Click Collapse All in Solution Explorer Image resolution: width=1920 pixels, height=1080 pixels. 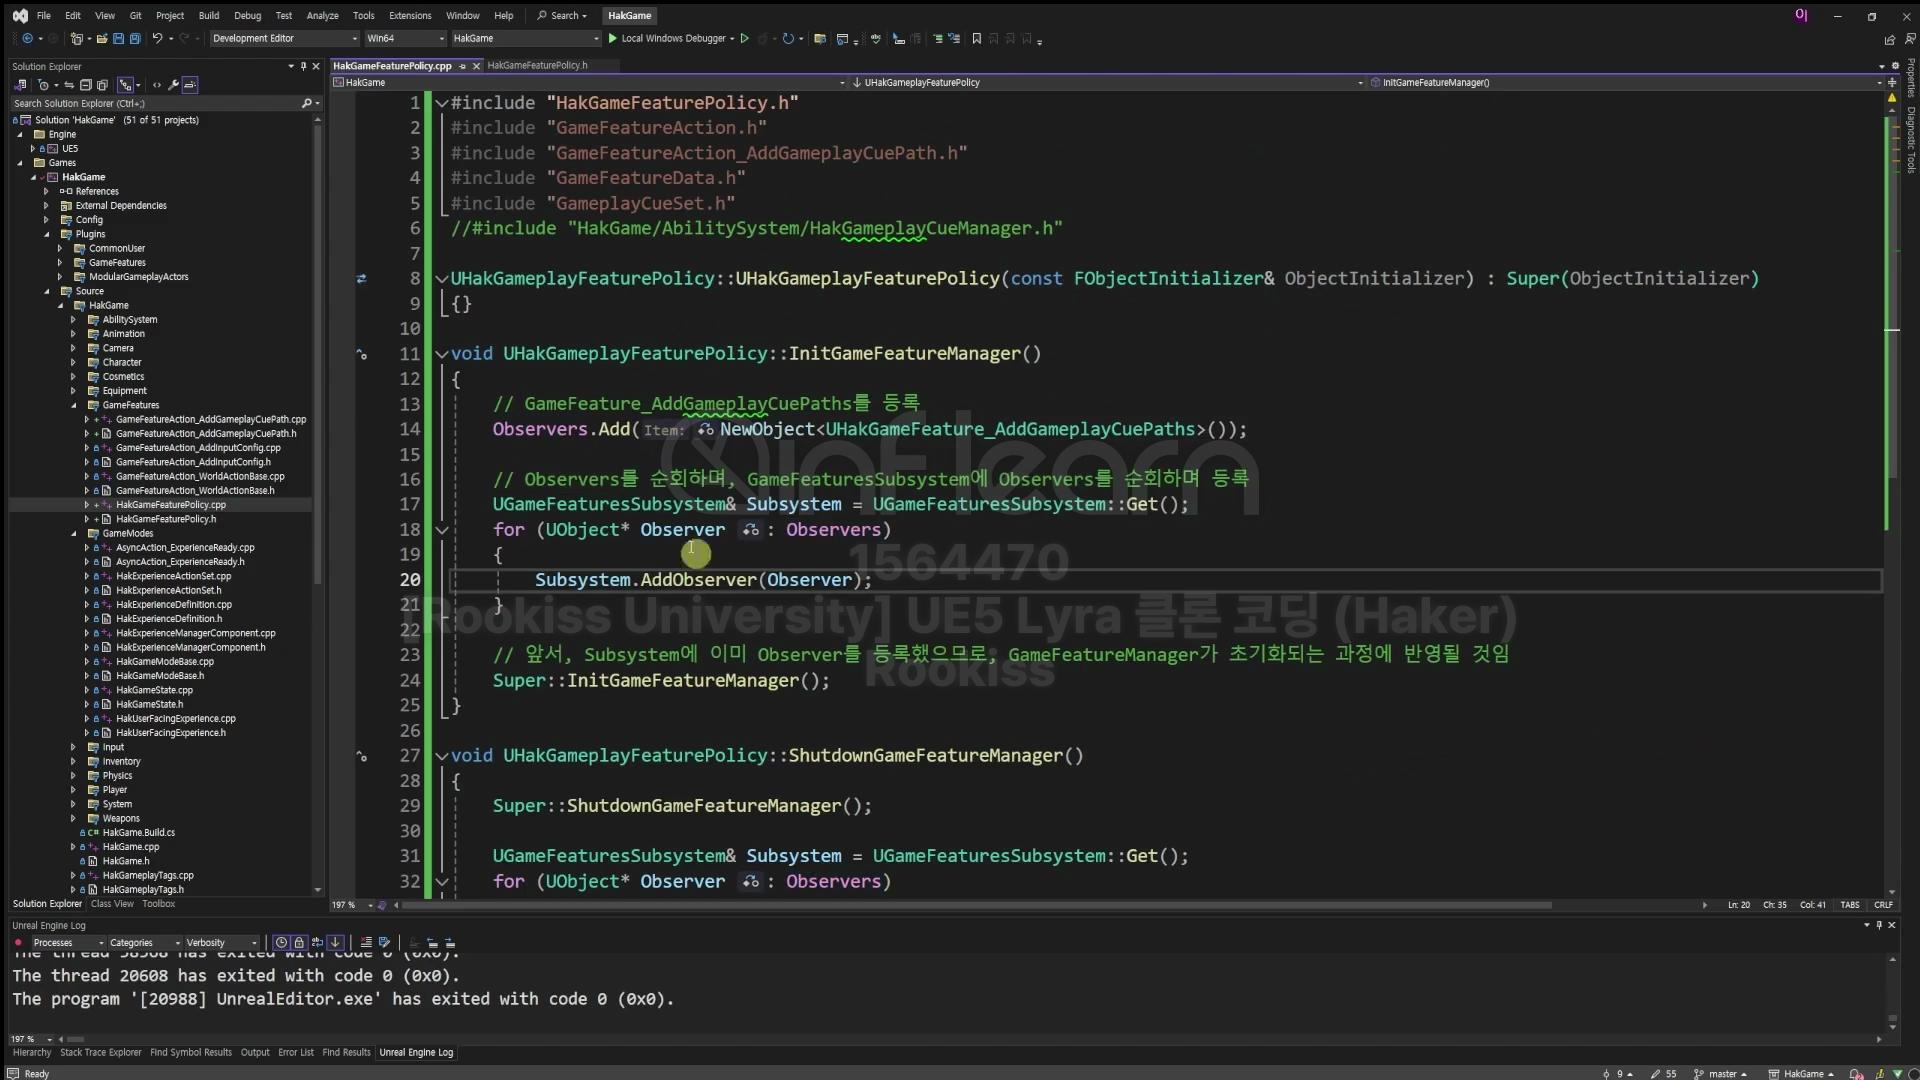pyautogui.click(x=86, y=85)
